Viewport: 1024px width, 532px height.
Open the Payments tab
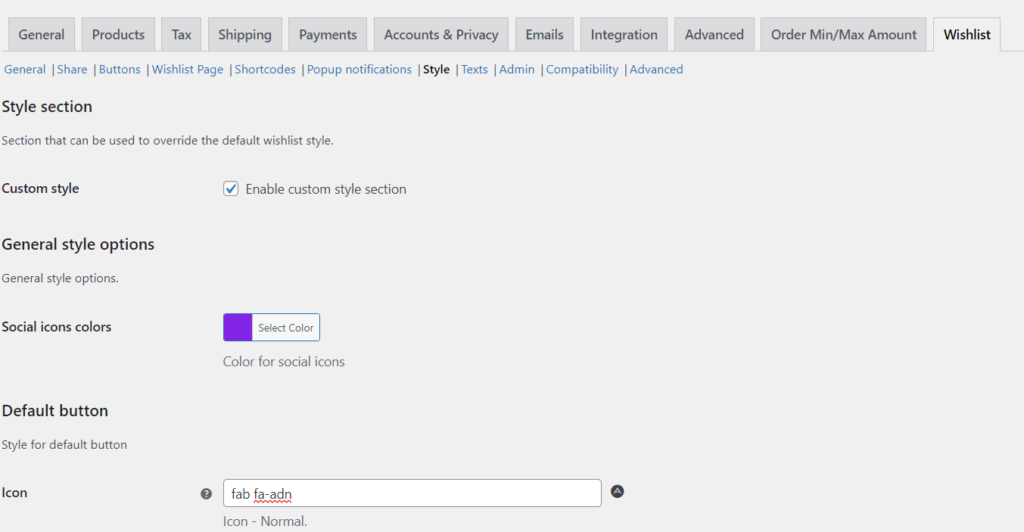(327, 34)
